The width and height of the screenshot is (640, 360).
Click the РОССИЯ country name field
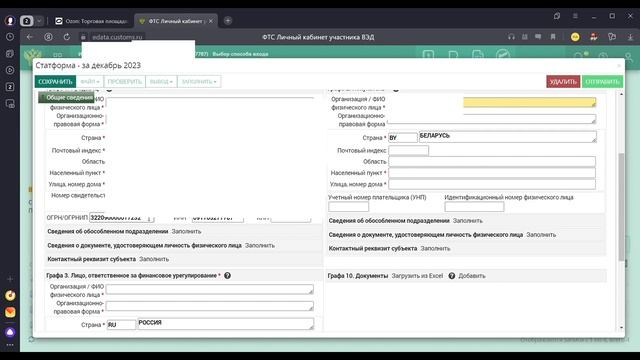226,324
